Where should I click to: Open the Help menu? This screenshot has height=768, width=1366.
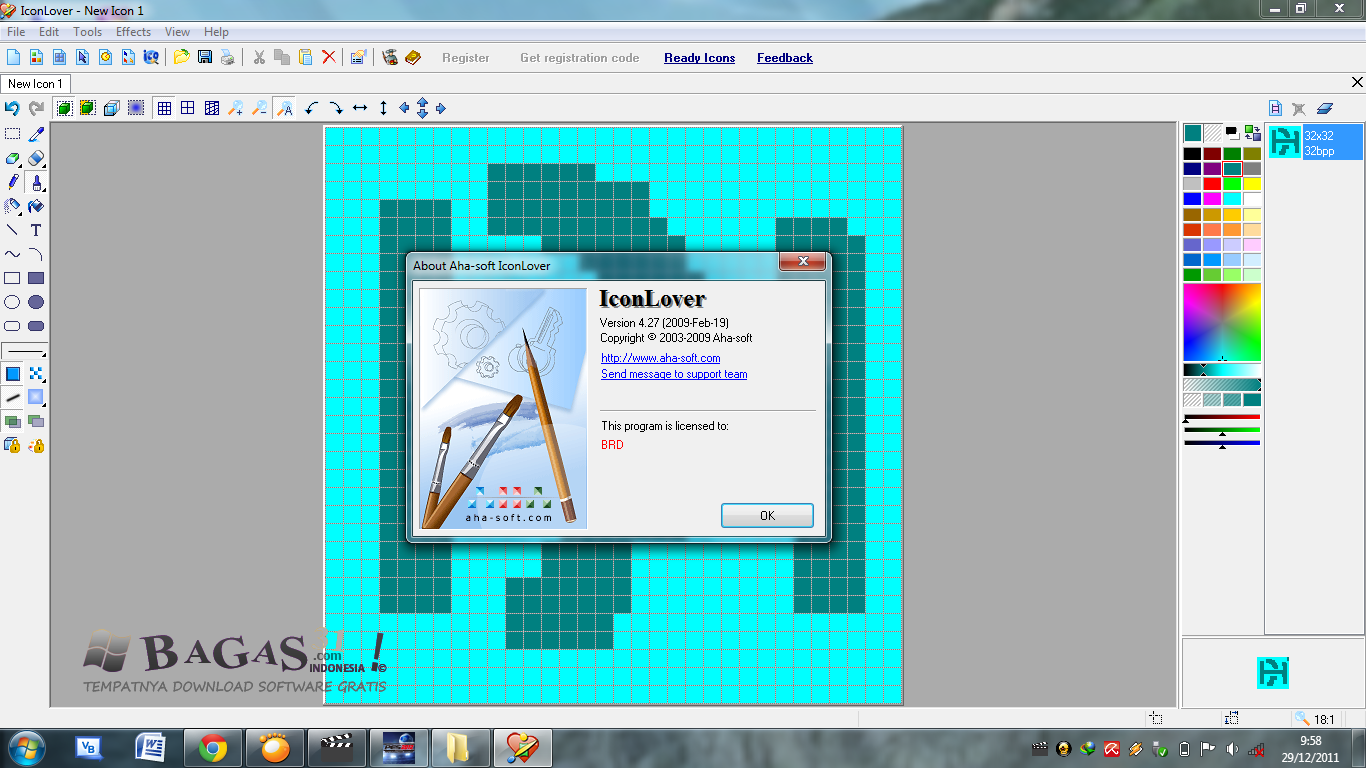click(216, 32)
